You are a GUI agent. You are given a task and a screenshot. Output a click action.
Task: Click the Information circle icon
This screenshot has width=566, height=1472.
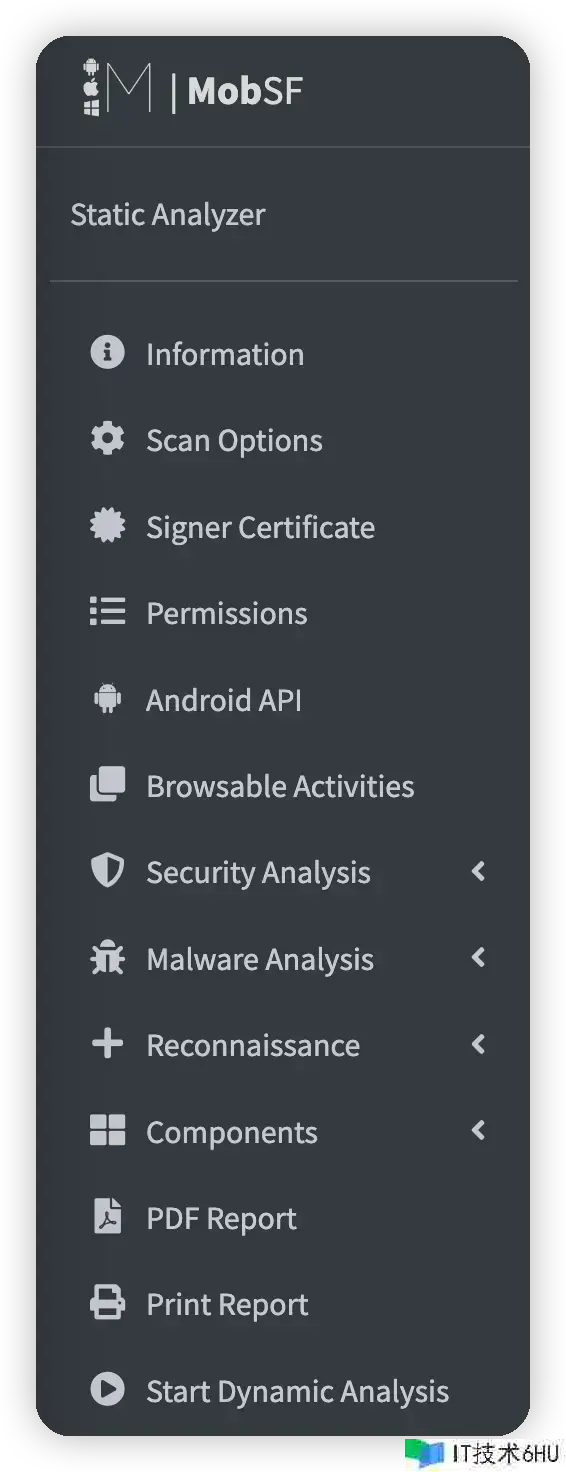(x=107, y=353)
